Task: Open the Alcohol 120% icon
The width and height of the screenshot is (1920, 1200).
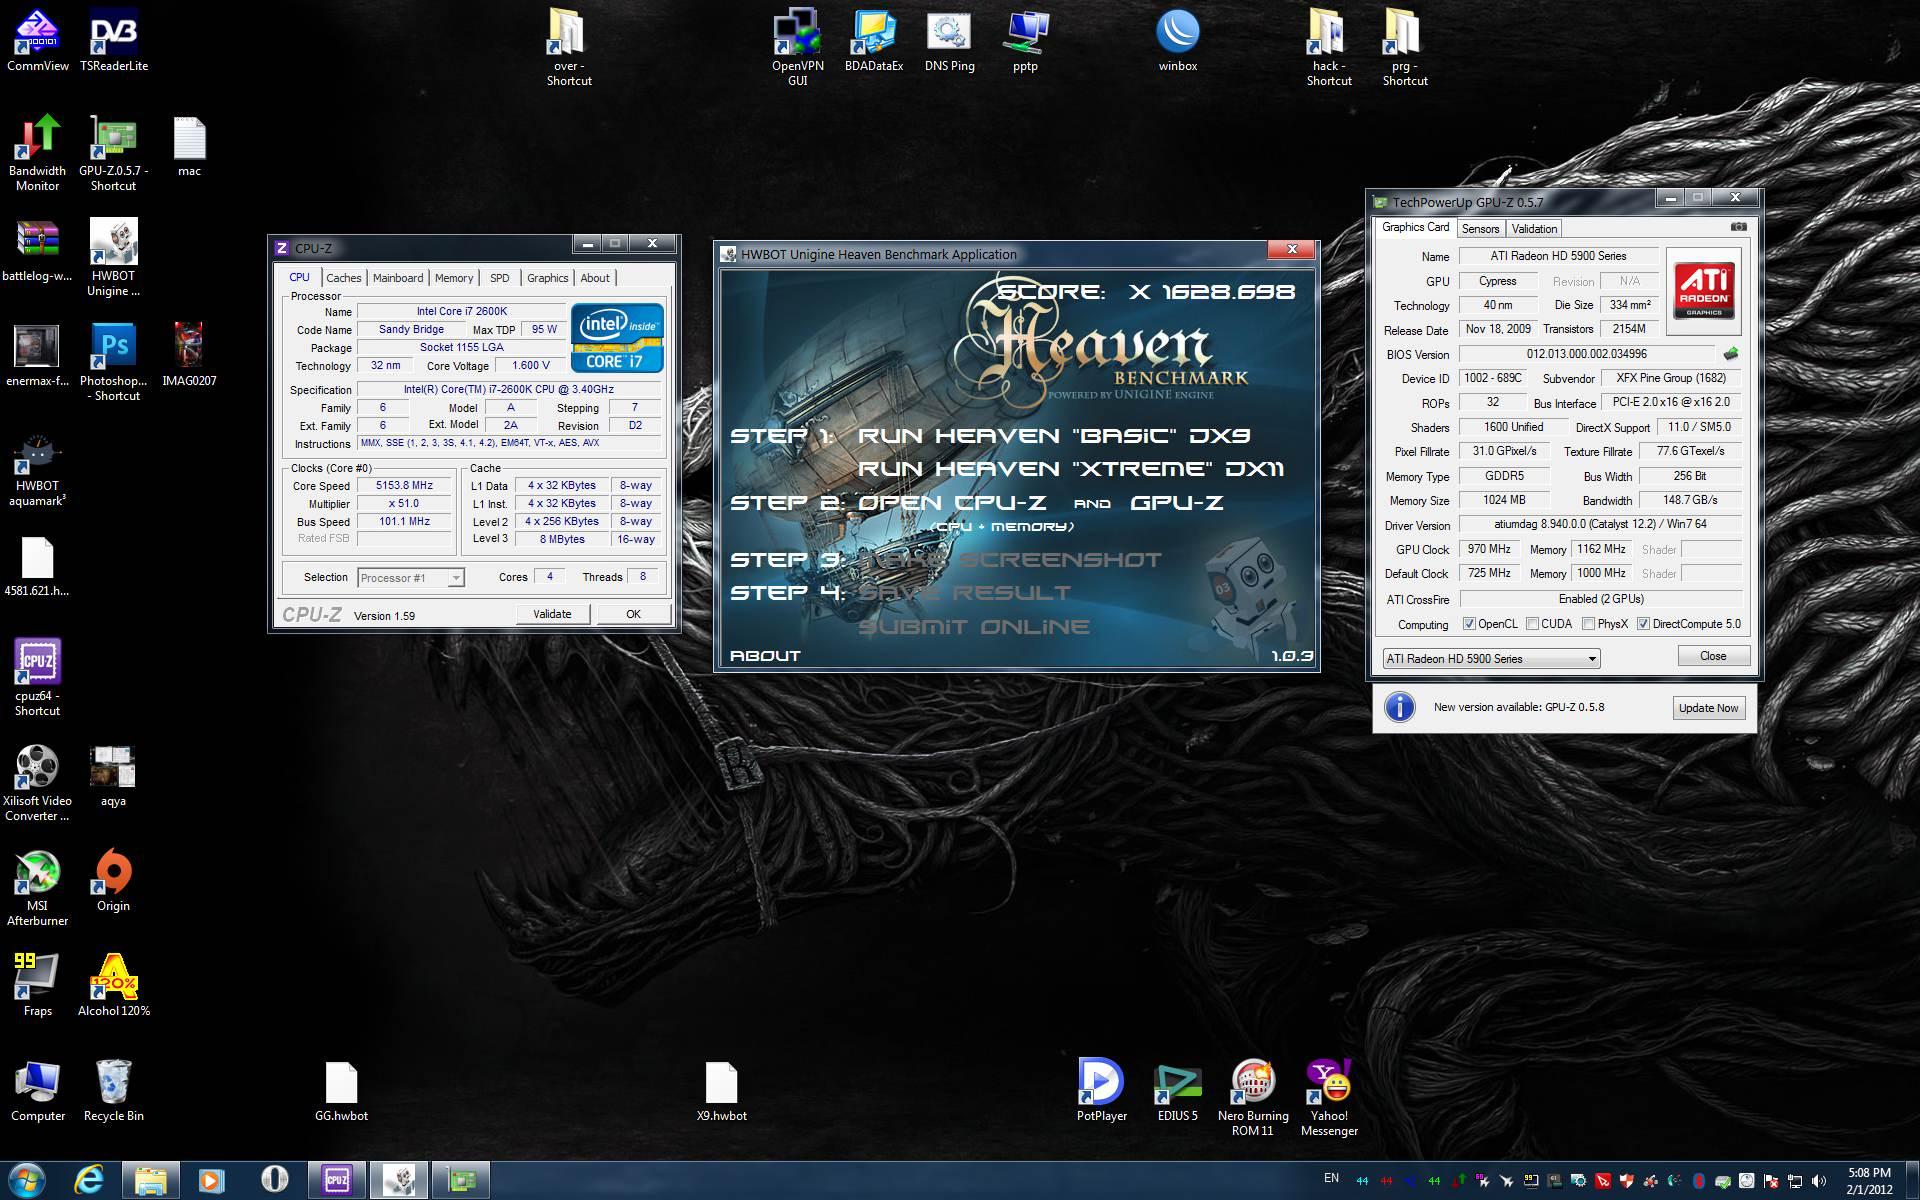Action: [114, 985]
